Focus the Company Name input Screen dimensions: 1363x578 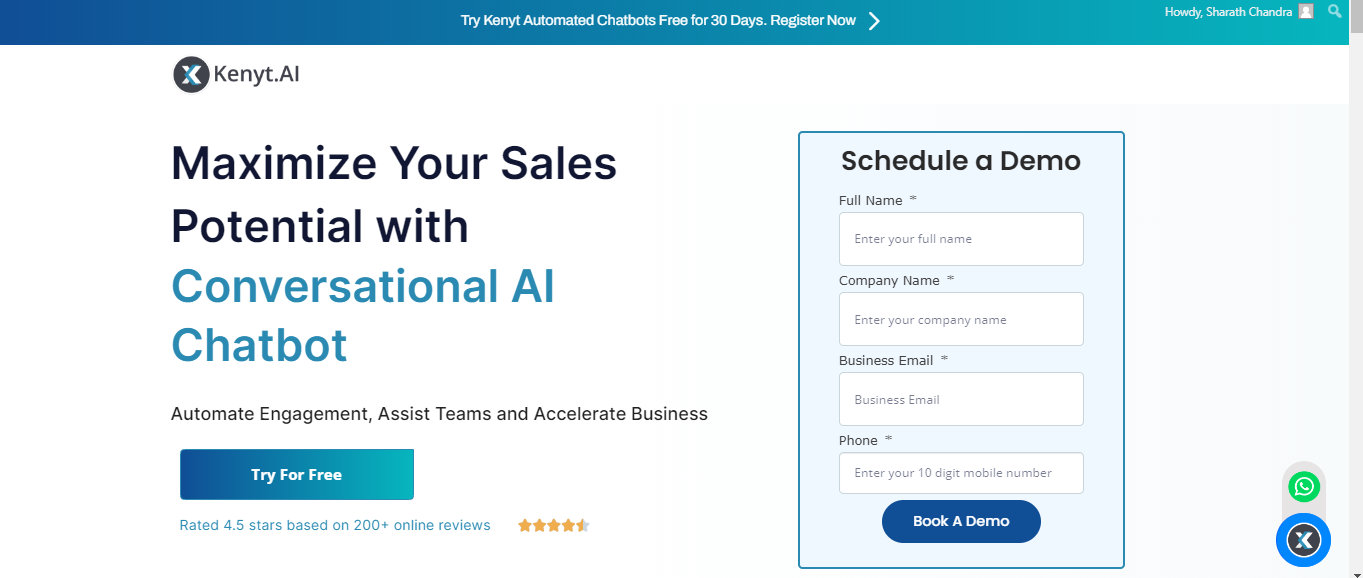click(x=960, y=318)
